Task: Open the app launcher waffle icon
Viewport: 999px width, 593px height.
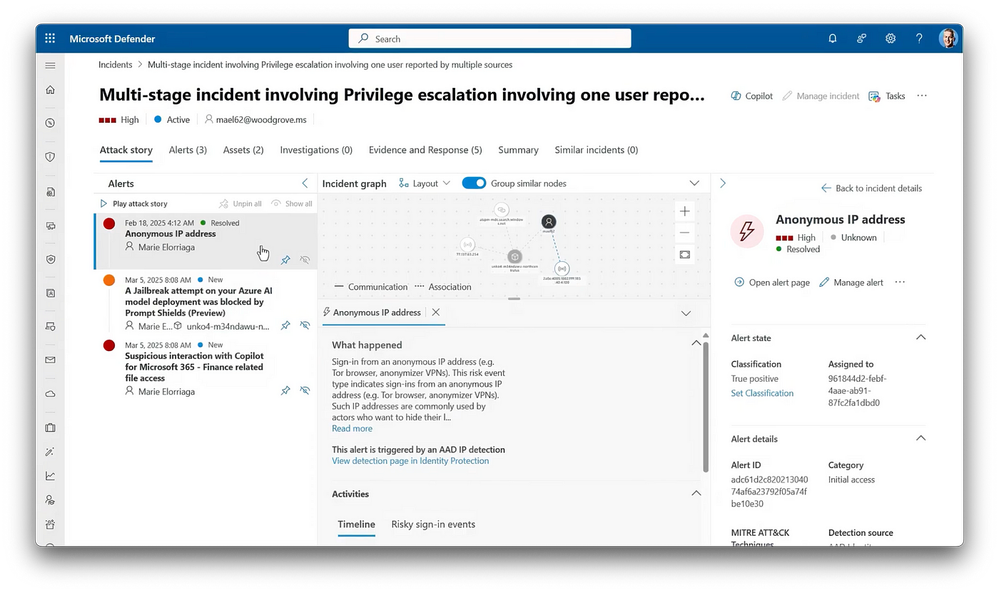Action: pos(50,38)
